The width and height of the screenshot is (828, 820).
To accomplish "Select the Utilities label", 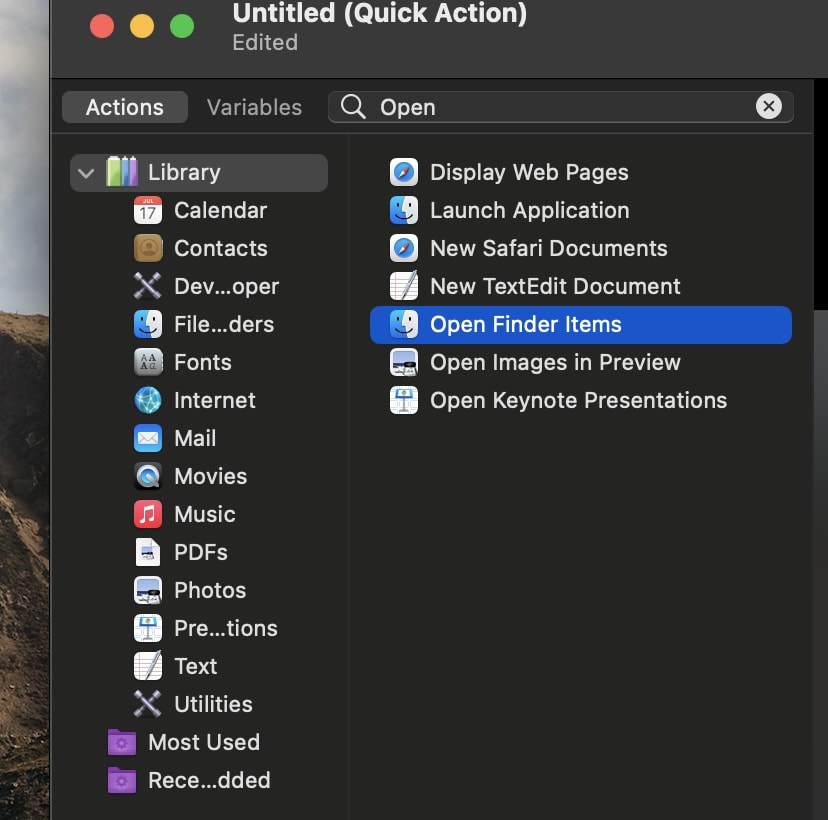I will [213, 705].
